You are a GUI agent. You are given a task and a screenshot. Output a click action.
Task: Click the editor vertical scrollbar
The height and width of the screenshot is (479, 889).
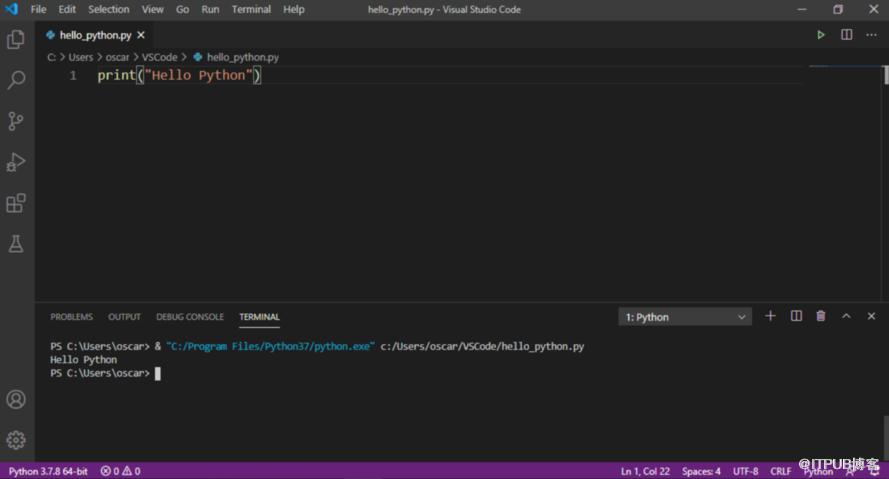click(886, 75)
